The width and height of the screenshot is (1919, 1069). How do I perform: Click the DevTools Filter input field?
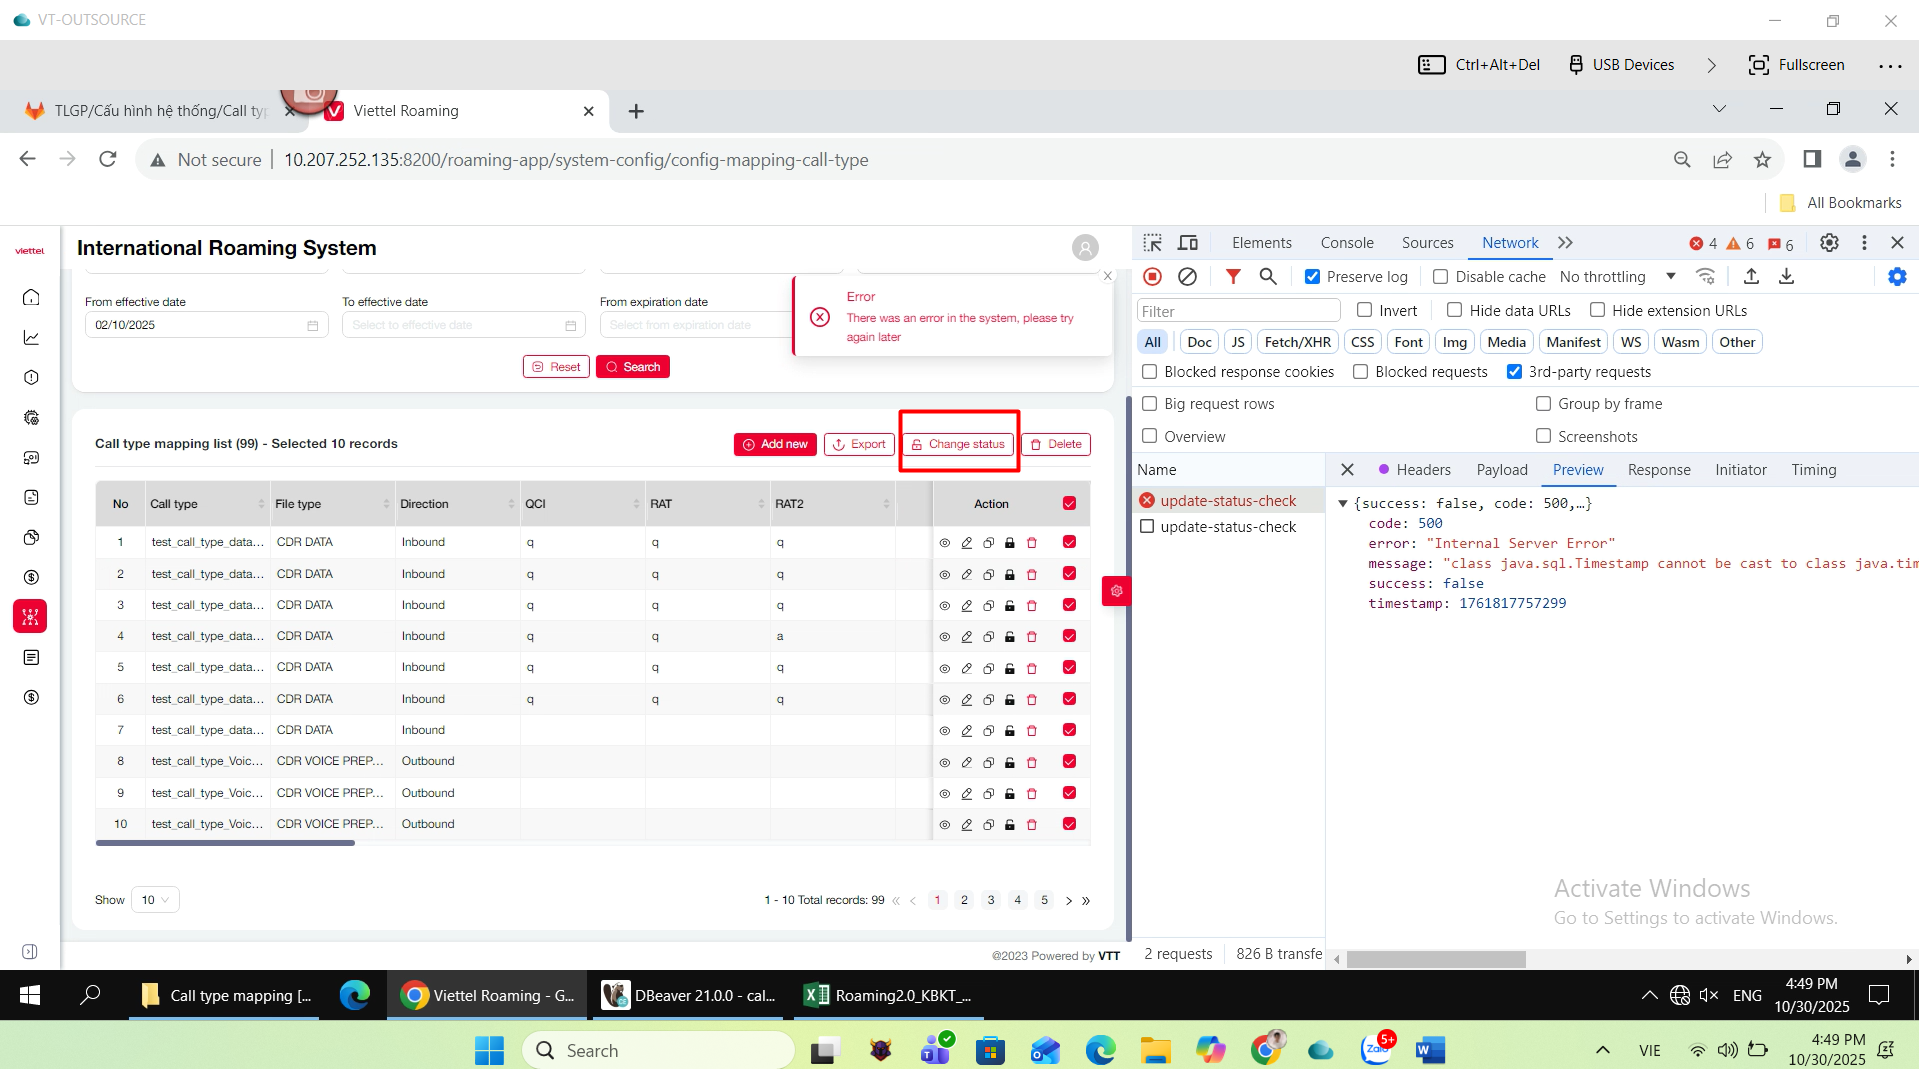(x=1238, y=311)
